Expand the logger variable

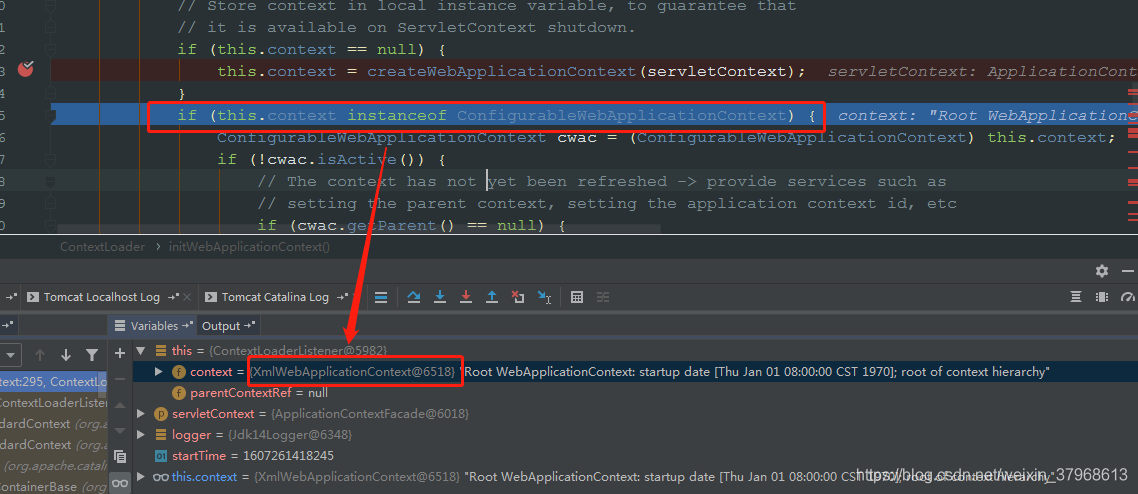coord(141,435)
